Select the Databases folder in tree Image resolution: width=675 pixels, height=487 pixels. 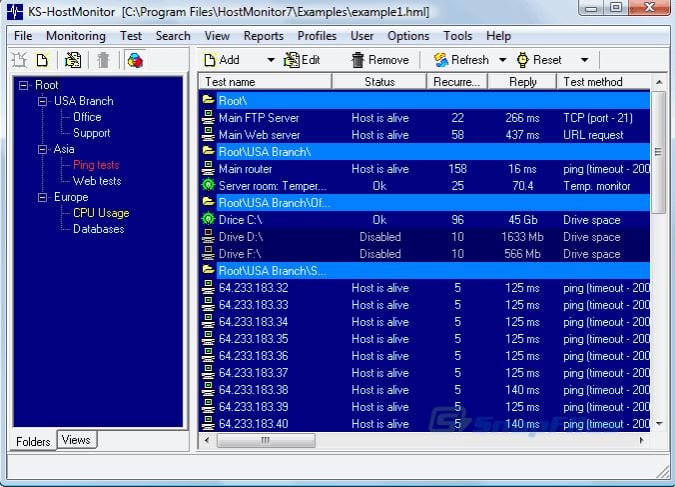tap(99, 229)
